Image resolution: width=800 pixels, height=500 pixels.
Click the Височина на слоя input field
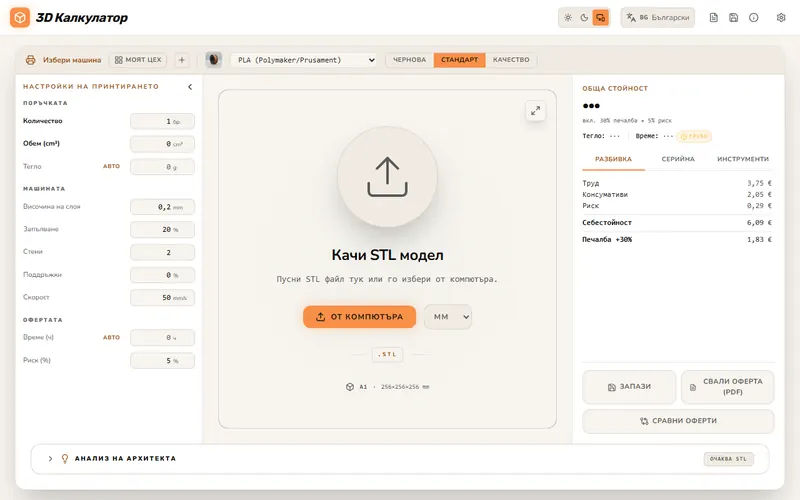pyautogui.click(x=162, y=207)
